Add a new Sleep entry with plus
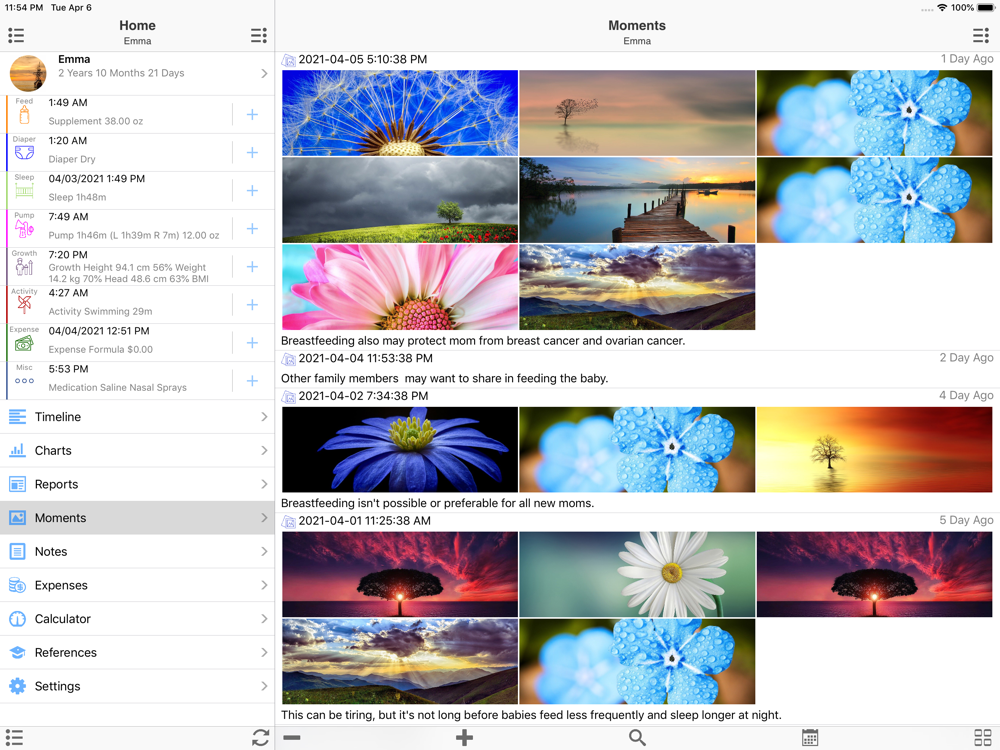 point(253,191)
